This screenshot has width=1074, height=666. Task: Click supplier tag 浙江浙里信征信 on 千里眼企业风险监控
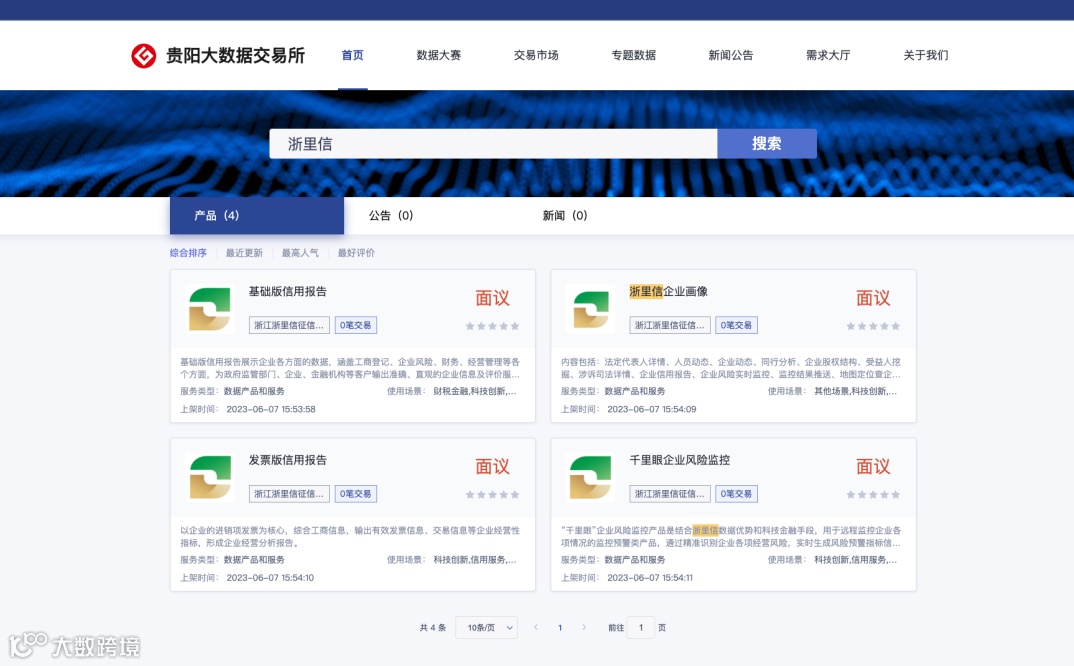point(670,494)
